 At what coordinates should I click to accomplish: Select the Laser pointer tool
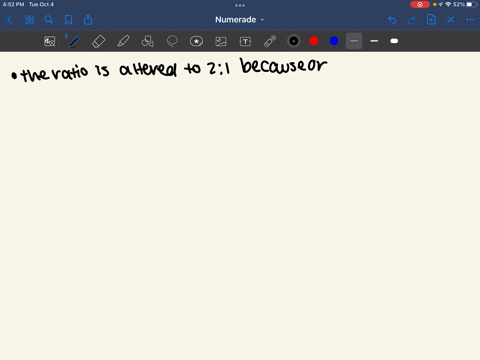(x=270, y=41)
